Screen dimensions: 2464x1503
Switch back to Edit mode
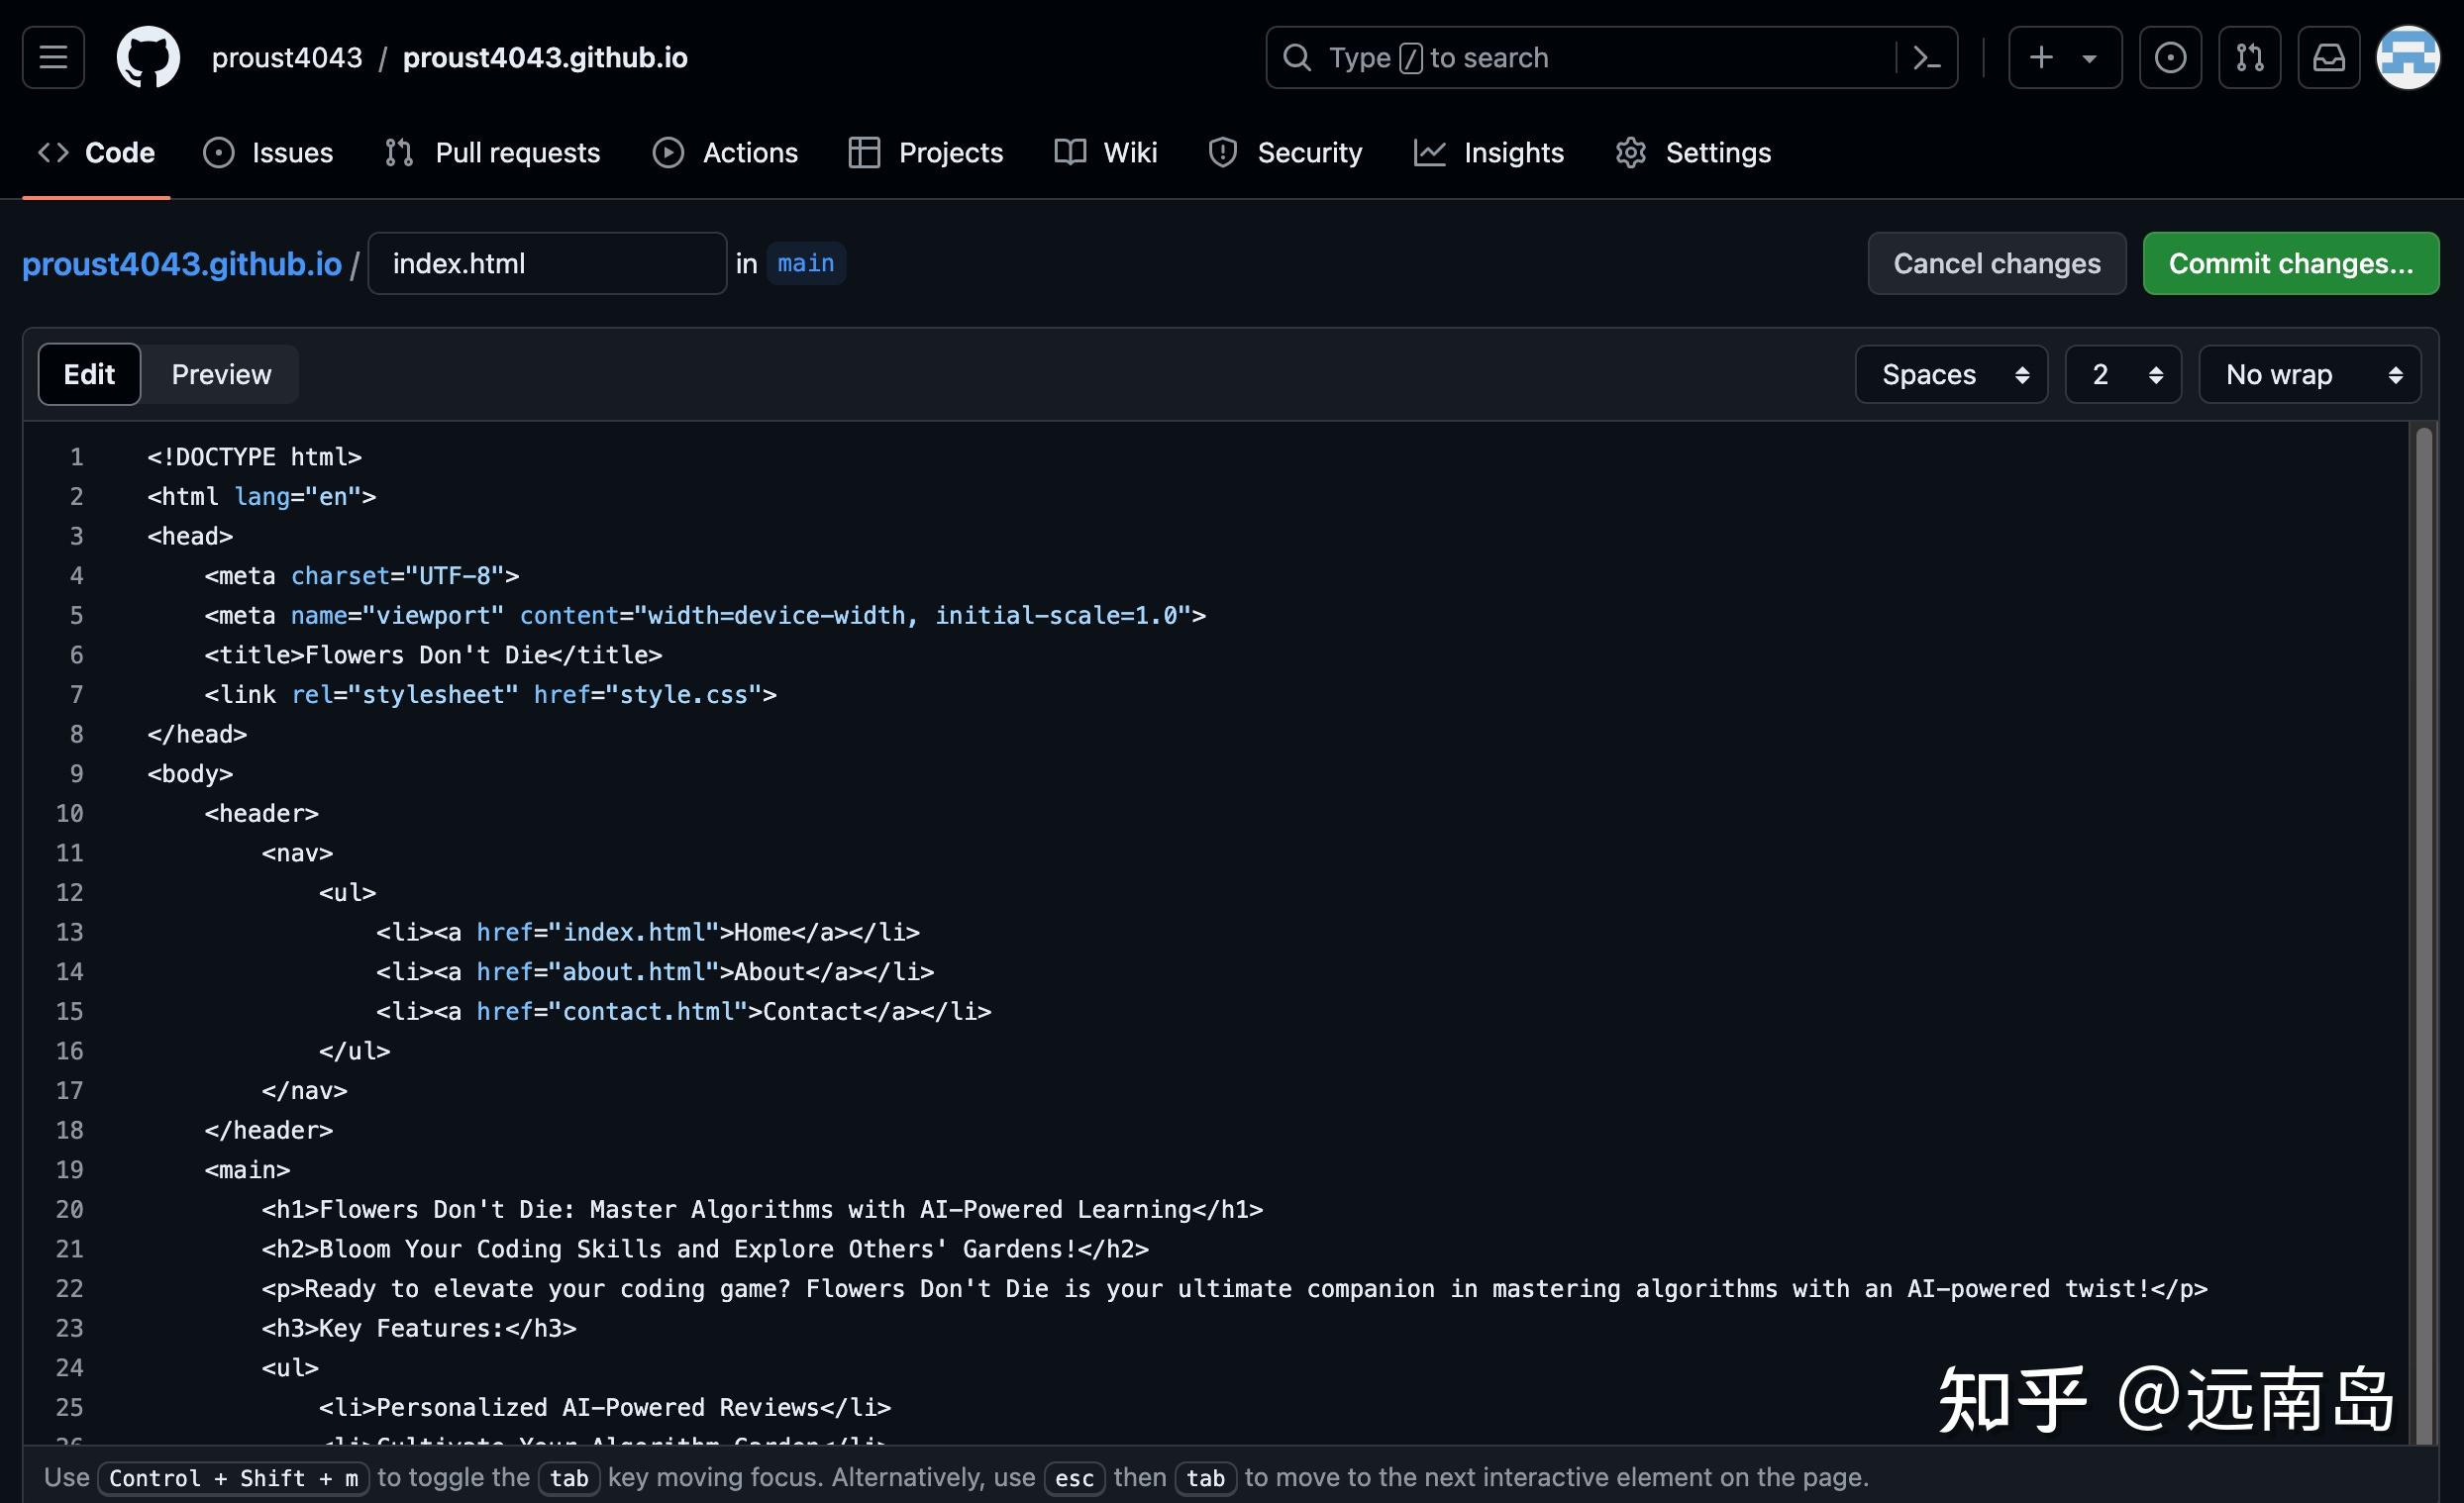(x=88, y=374)
